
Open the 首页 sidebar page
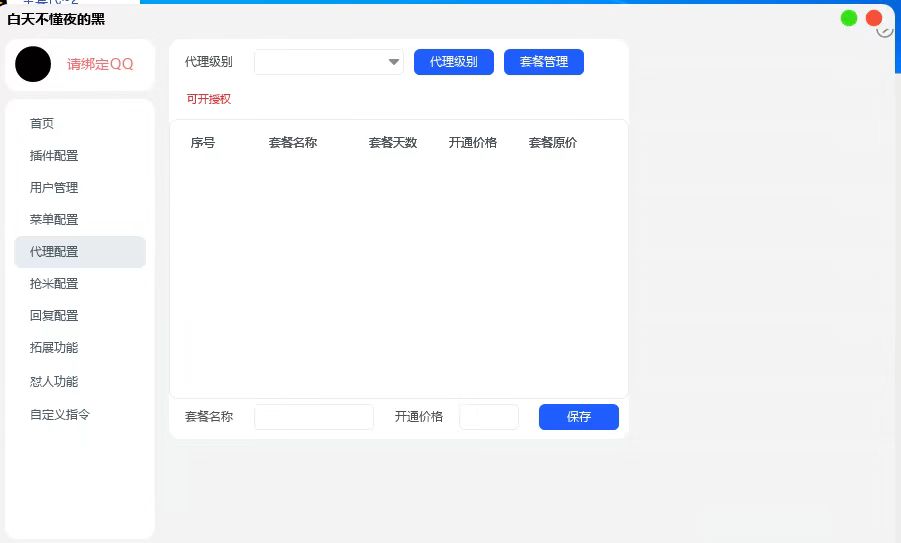pyautogui.click(x=42, y=124)
